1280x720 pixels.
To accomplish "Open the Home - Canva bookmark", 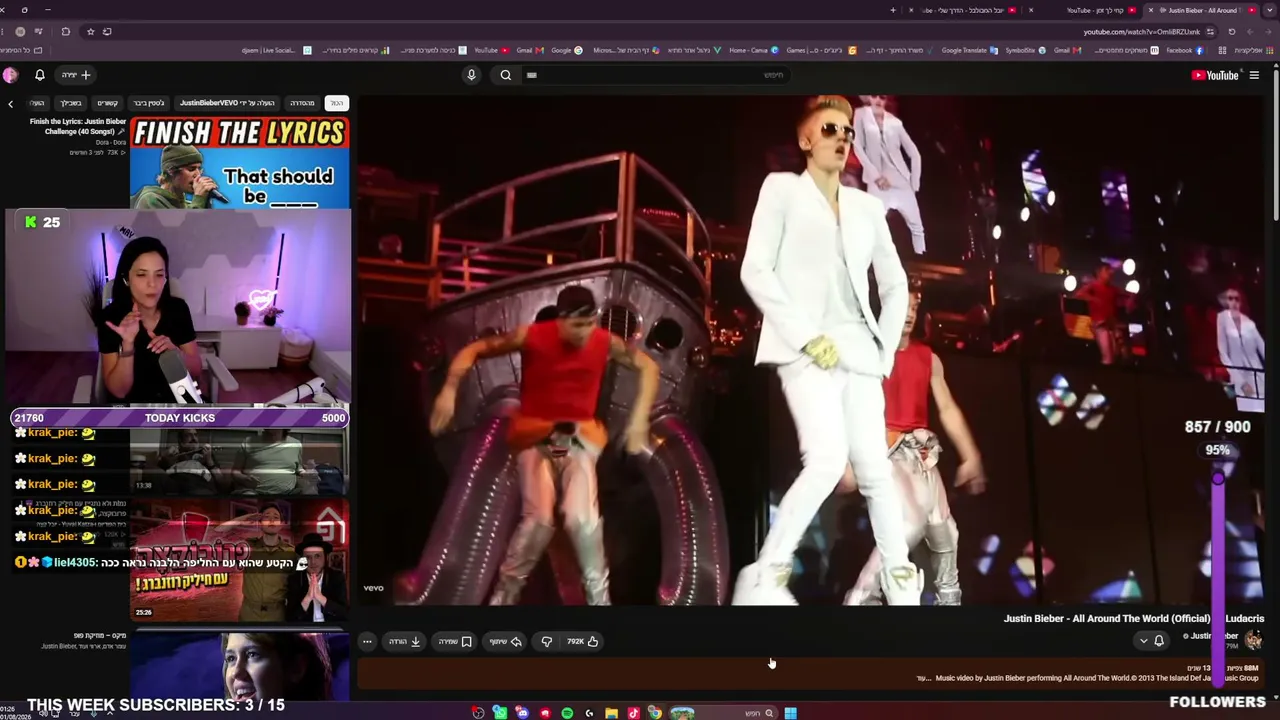I will click(x=752, y=50).
